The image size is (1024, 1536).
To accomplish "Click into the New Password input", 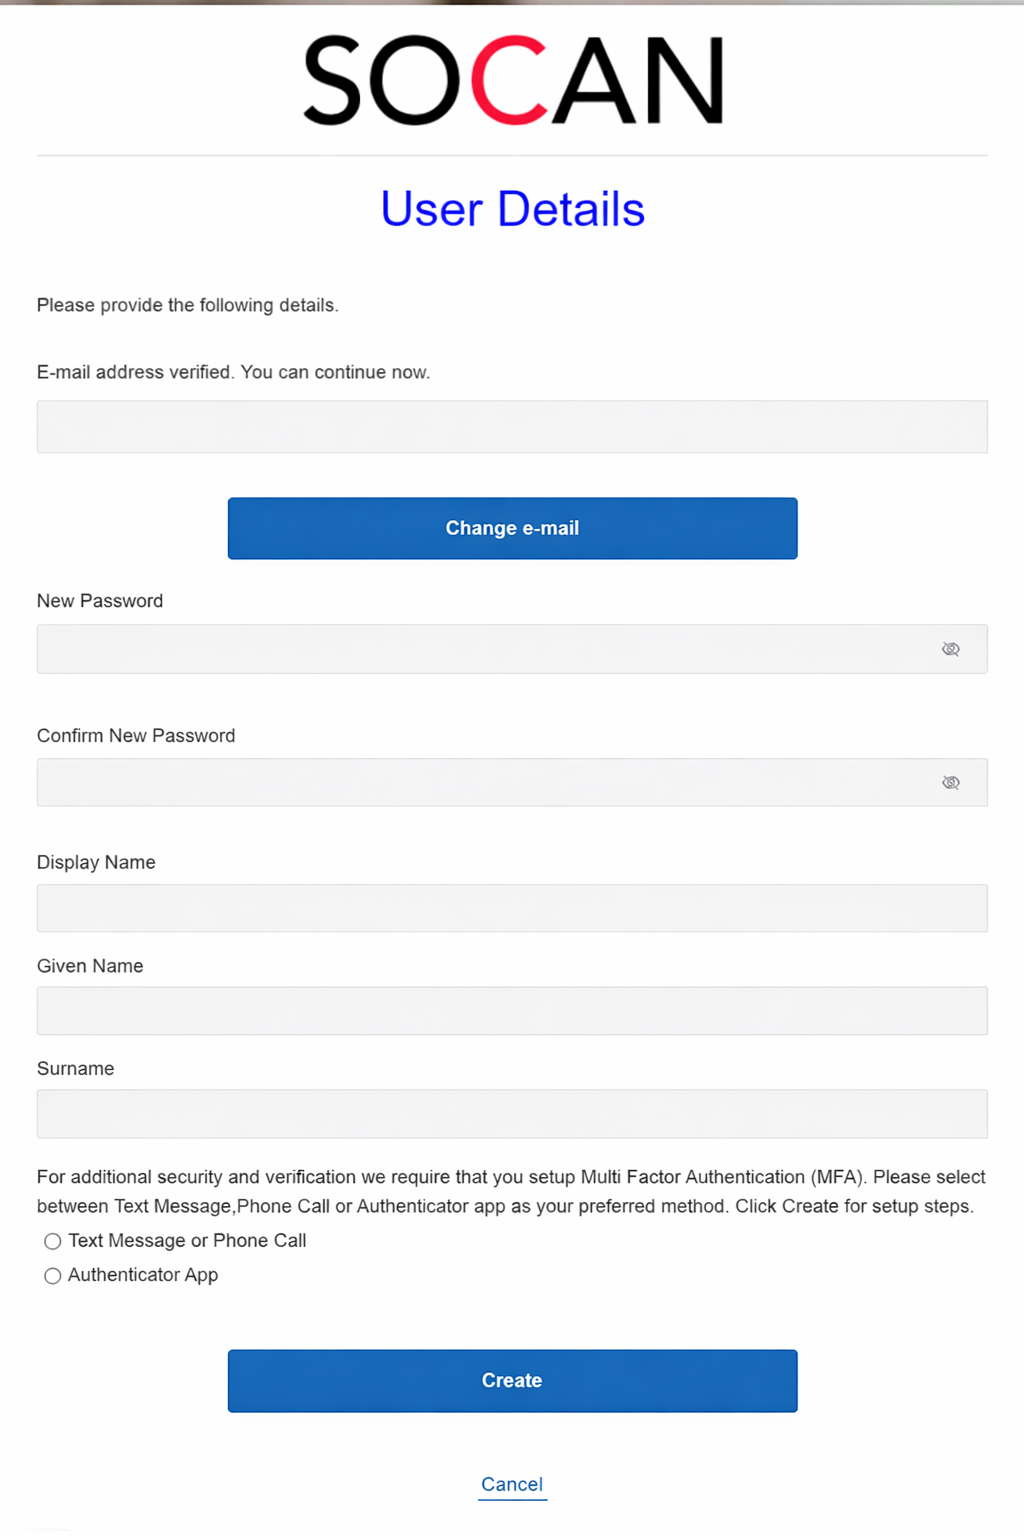I will (480, 649).
